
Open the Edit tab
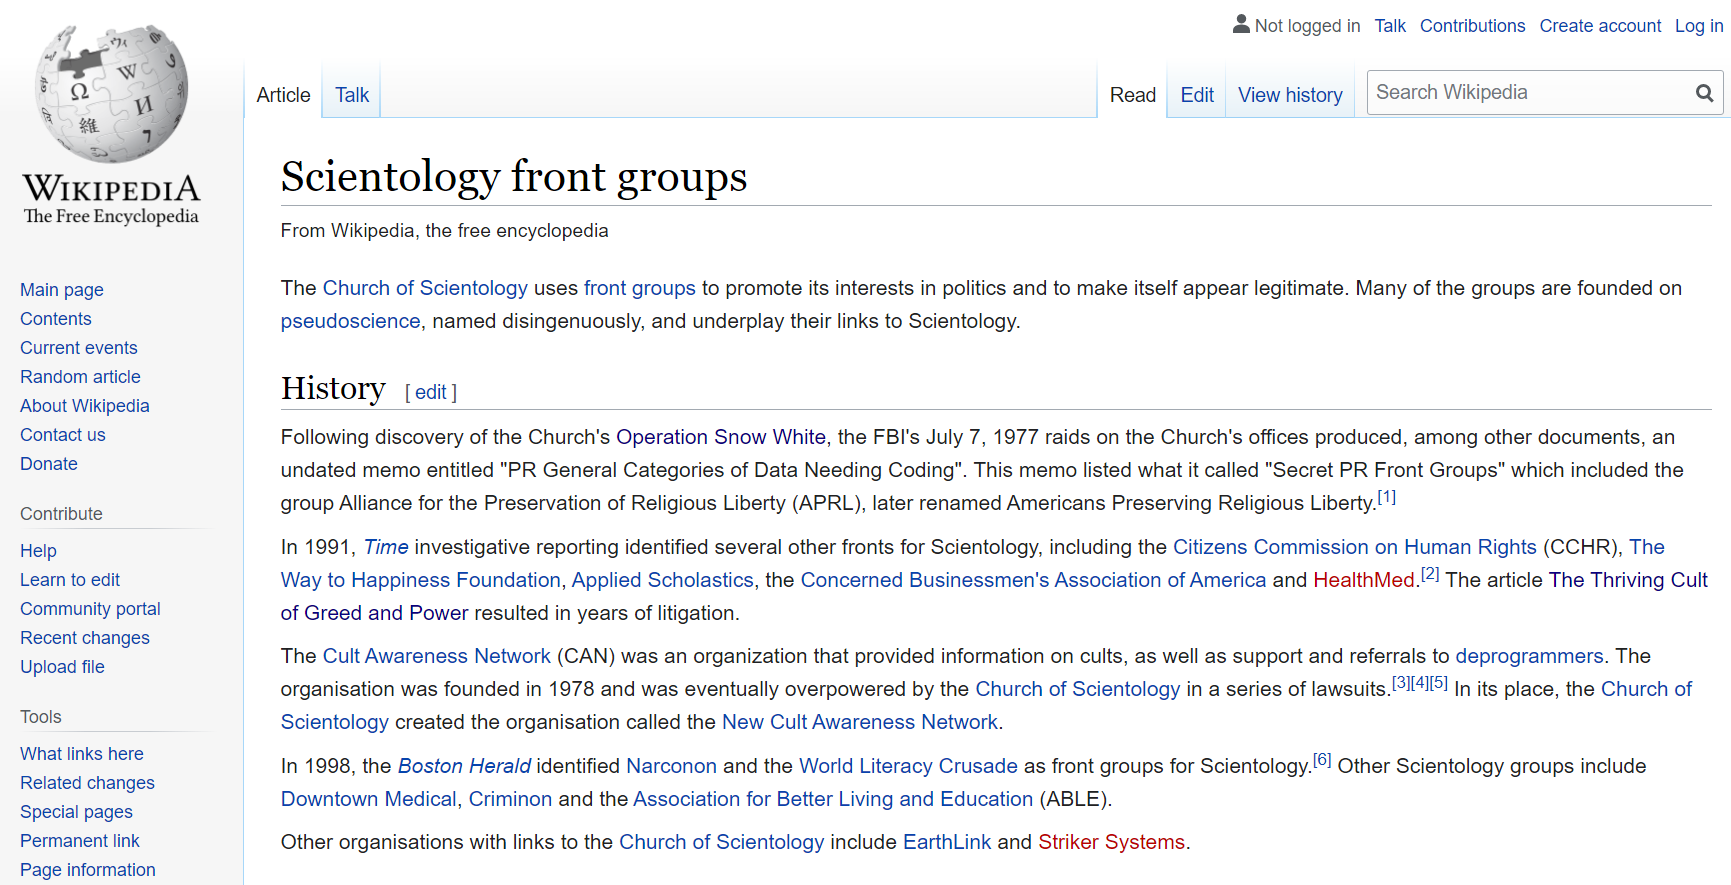[1197, 95]
